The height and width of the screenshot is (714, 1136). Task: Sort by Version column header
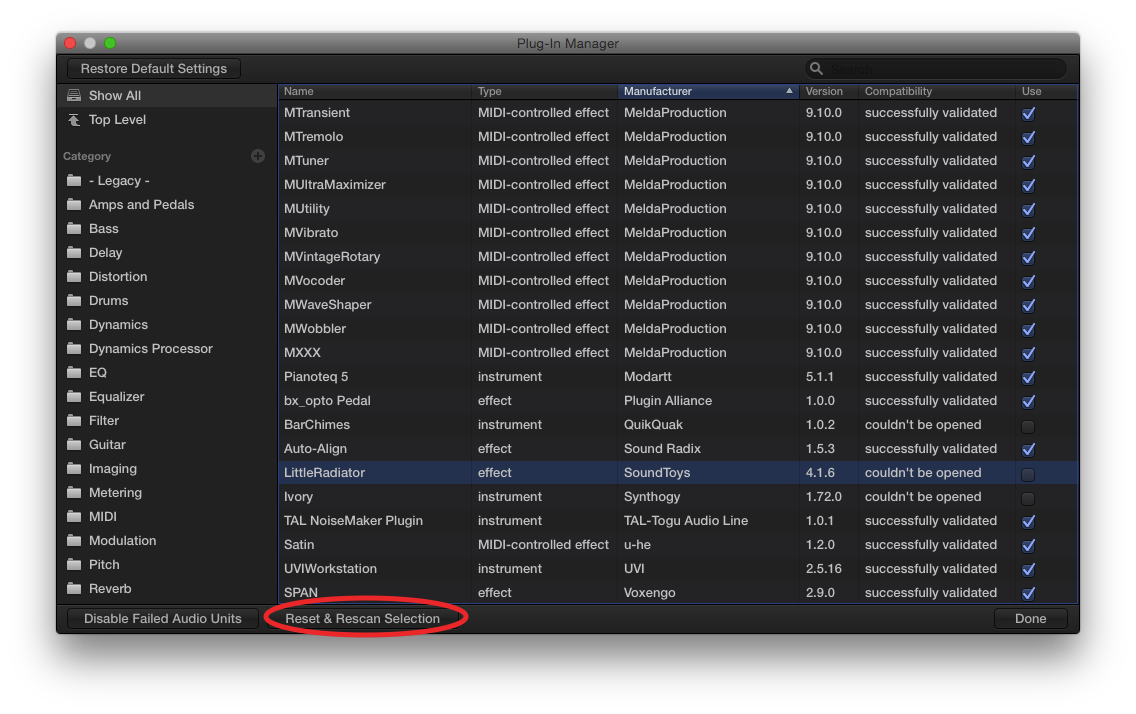point(829,91)
